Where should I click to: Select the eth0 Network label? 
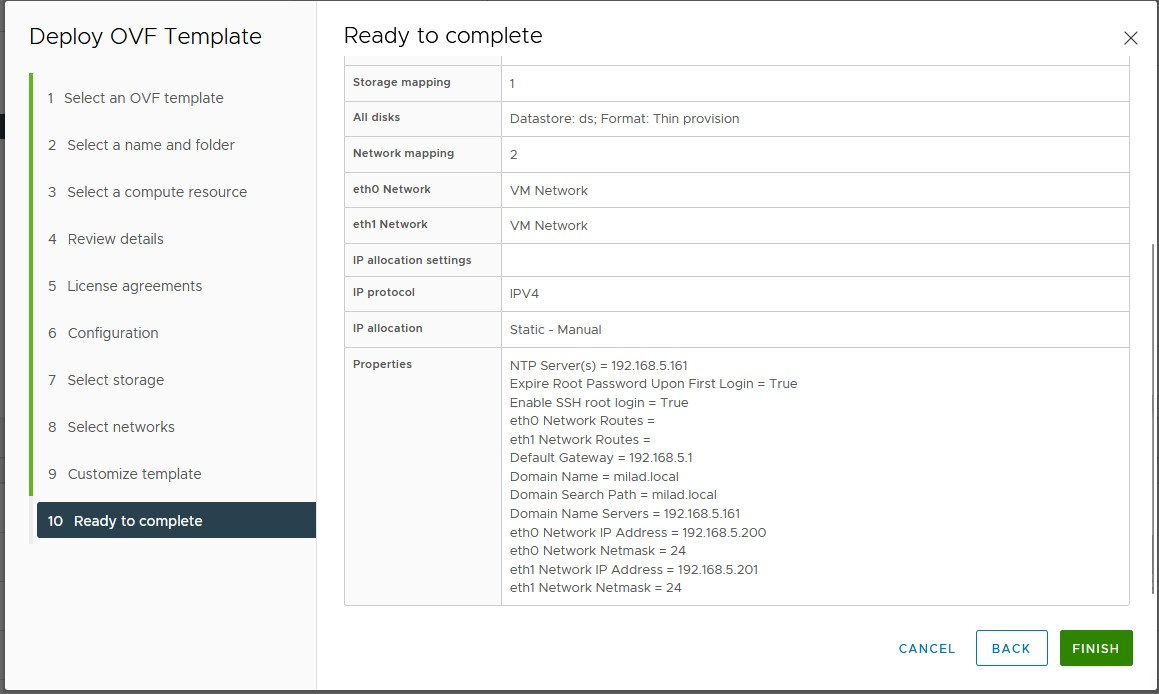click(x=392, y=189)
